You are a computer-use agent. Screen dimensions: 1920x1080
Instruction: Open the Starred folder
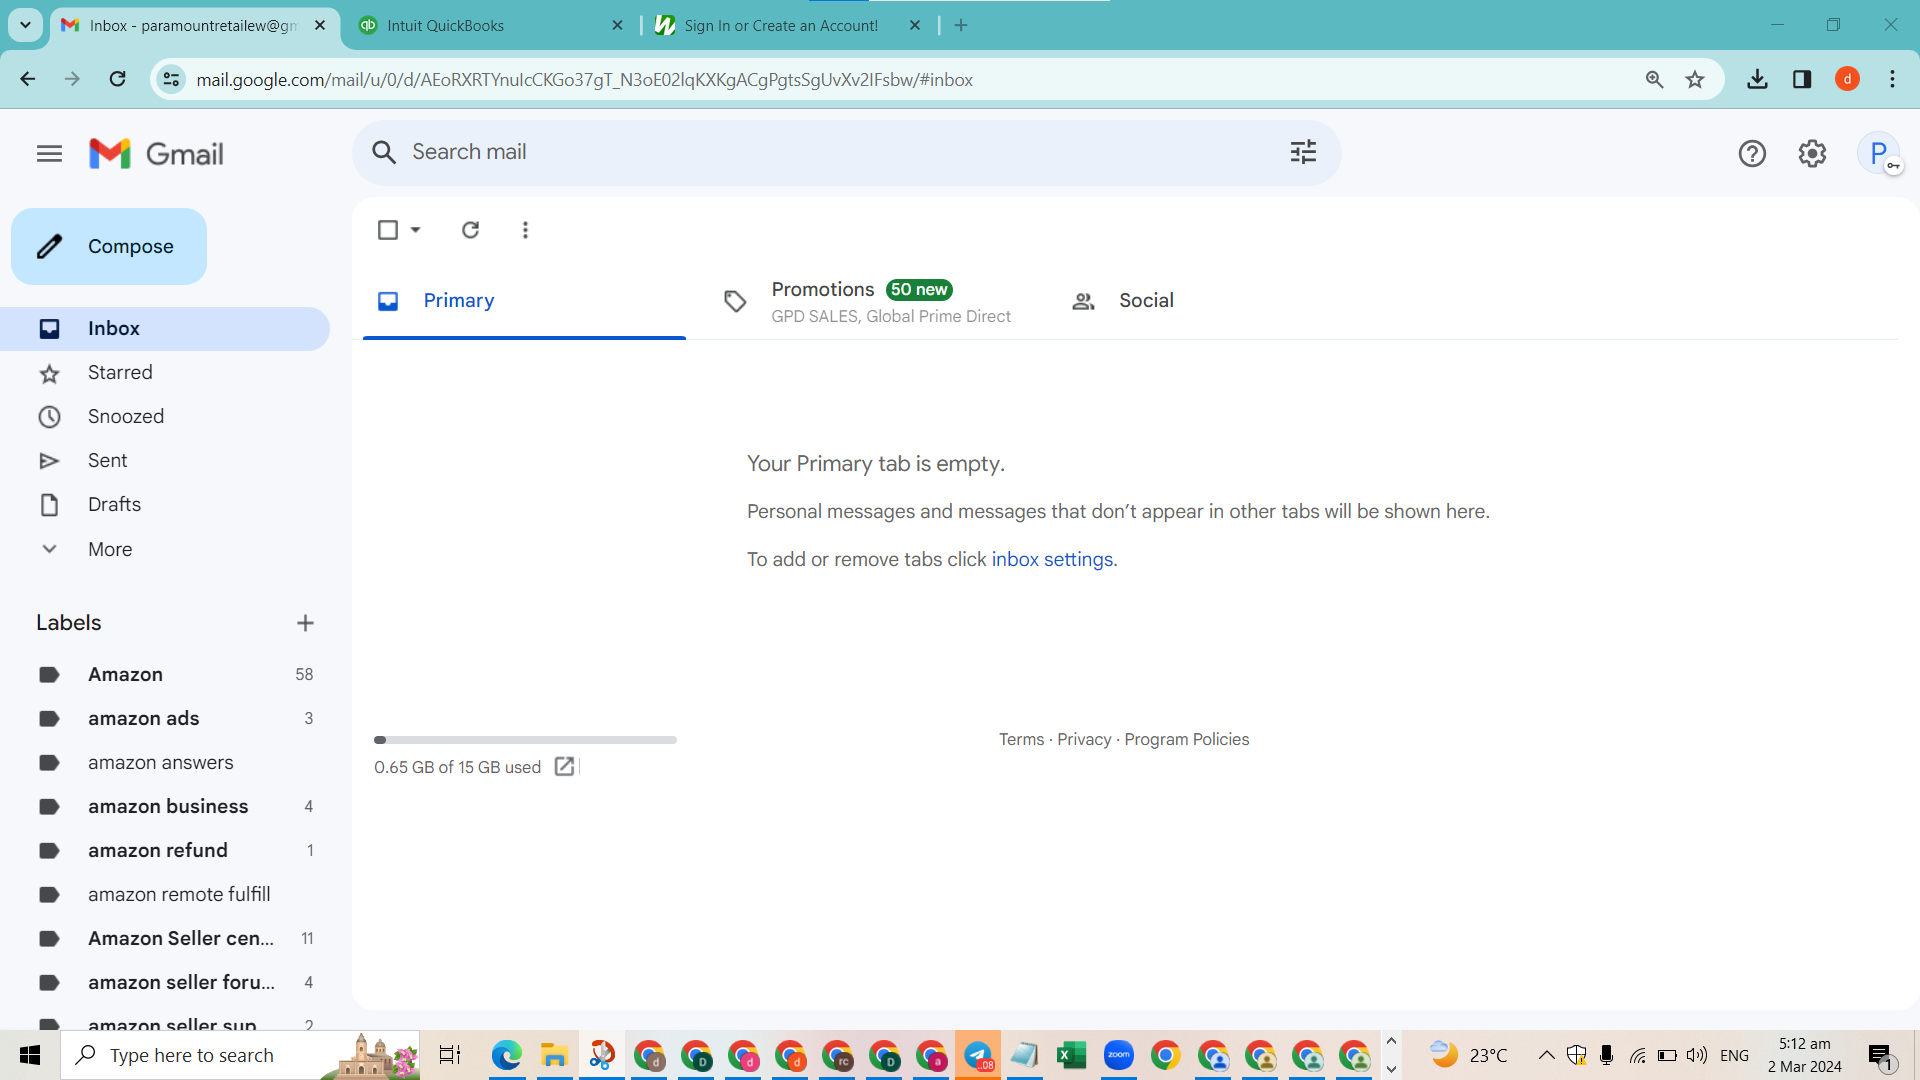click(x=165, y=373)
